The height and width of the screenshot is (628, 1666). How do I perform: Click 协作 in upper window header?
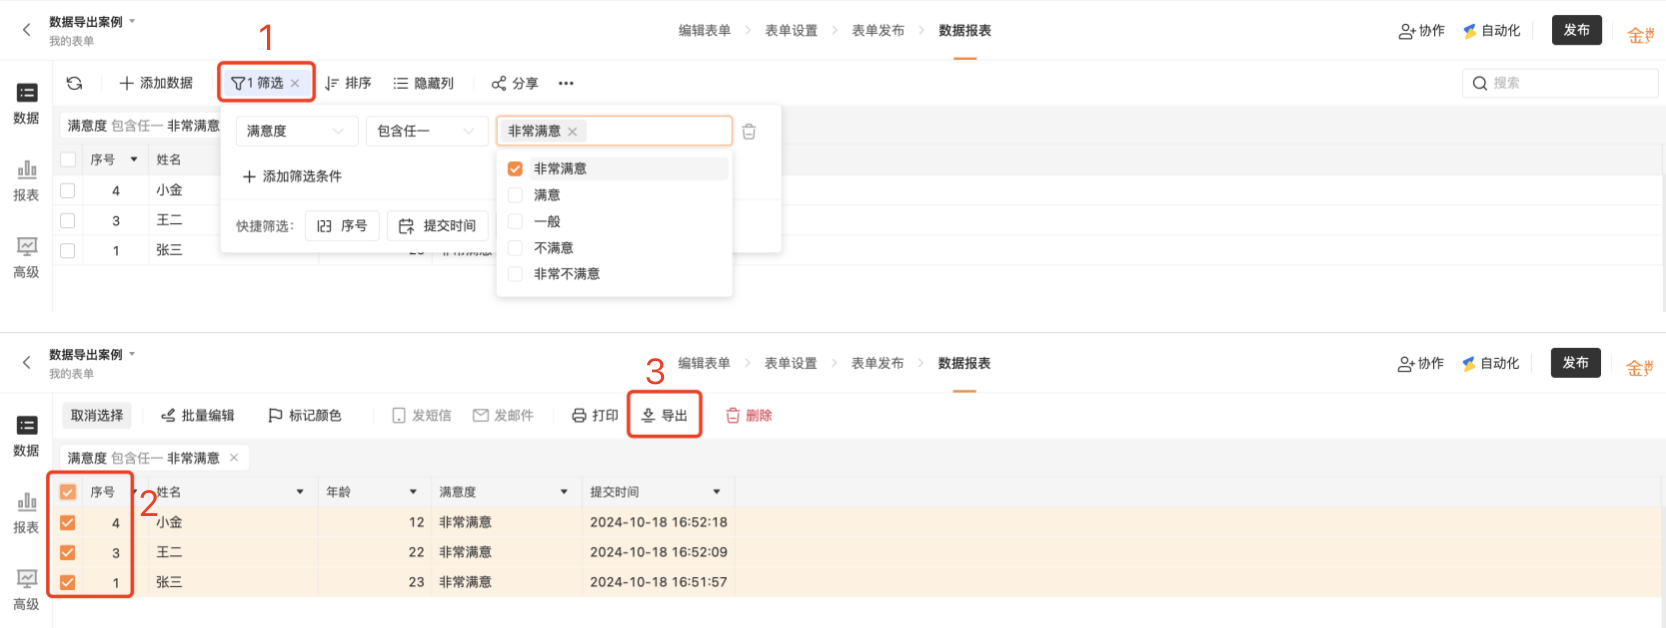[1421, 31]
